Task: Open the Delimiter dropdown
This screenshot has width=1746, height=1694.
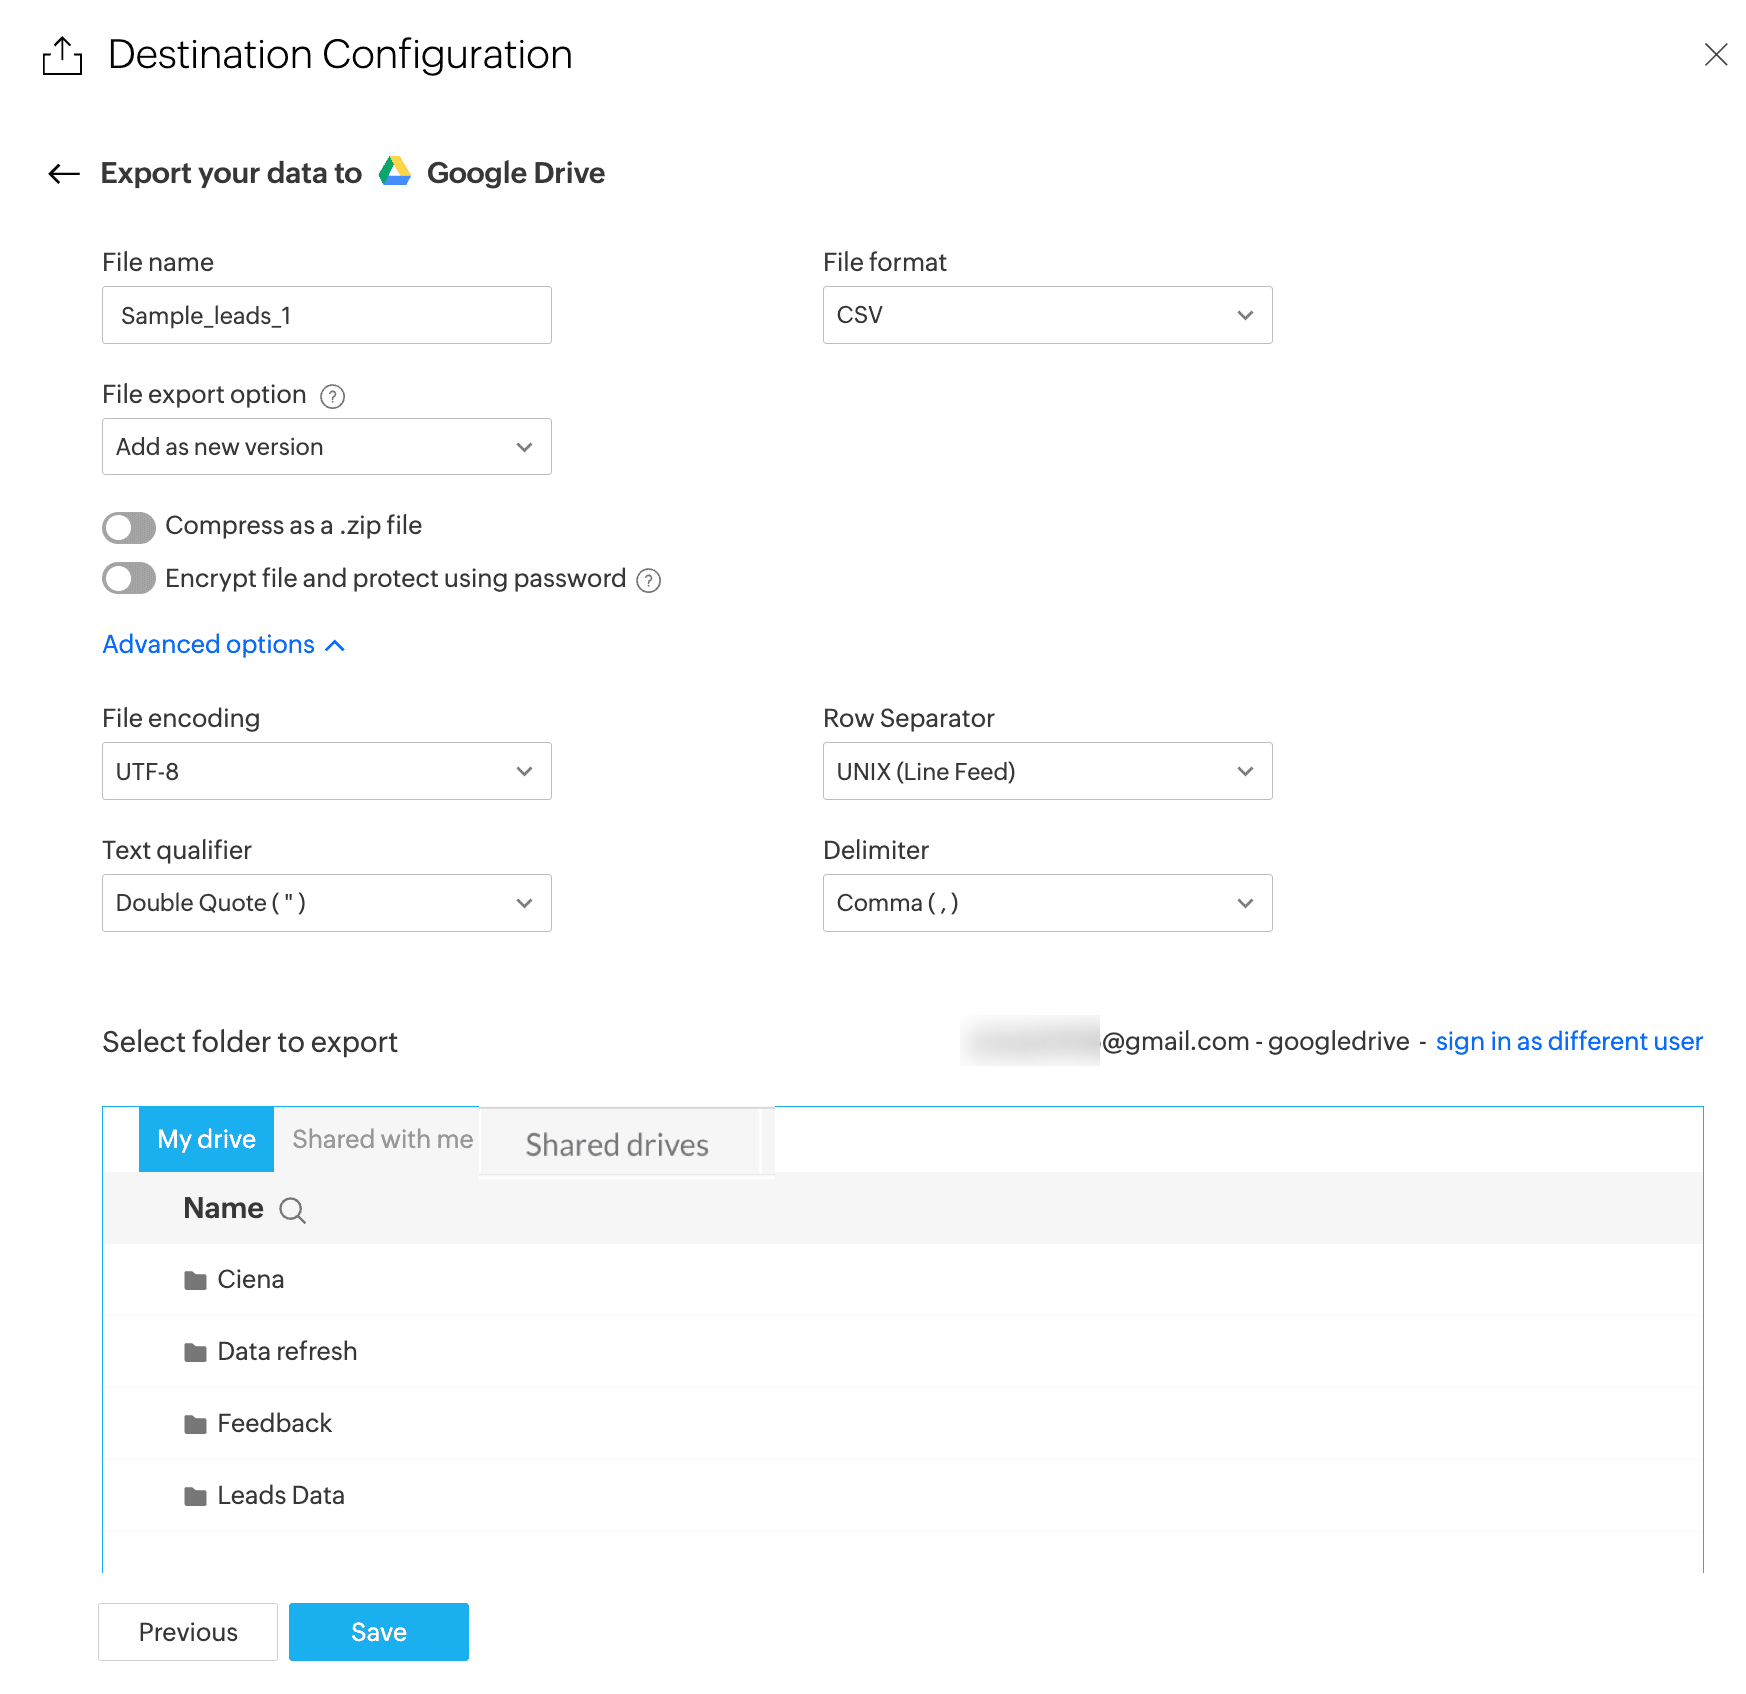Action: 1046,903
